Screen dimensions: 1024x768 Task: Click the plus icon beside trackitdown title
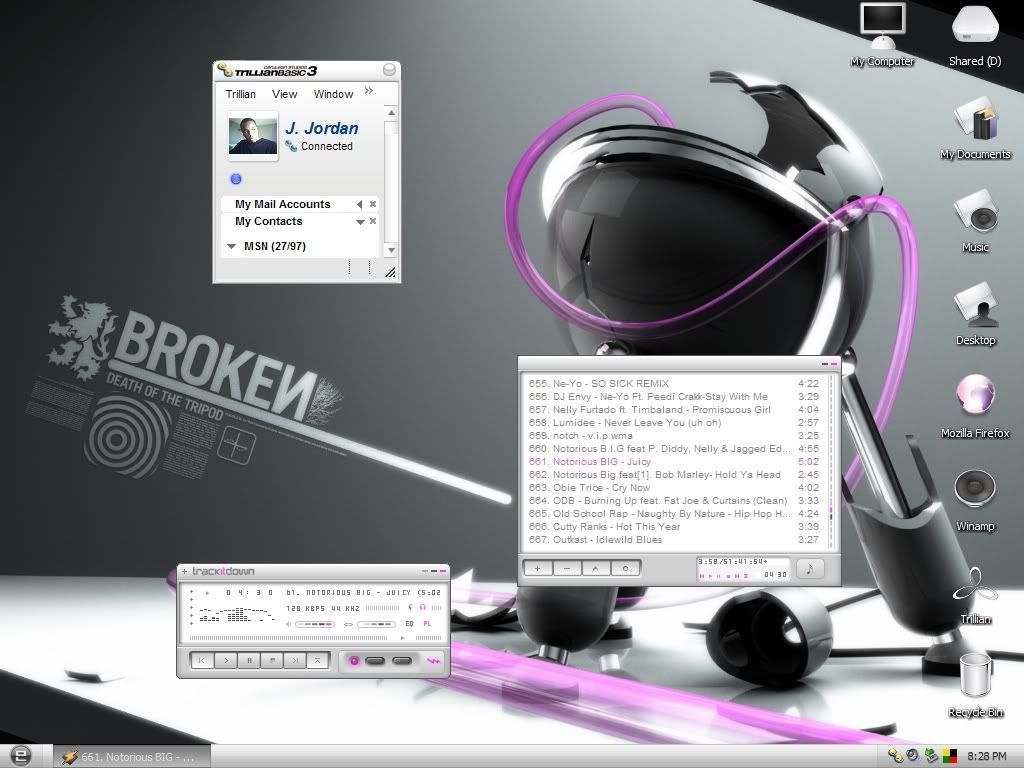click(185, 571)
